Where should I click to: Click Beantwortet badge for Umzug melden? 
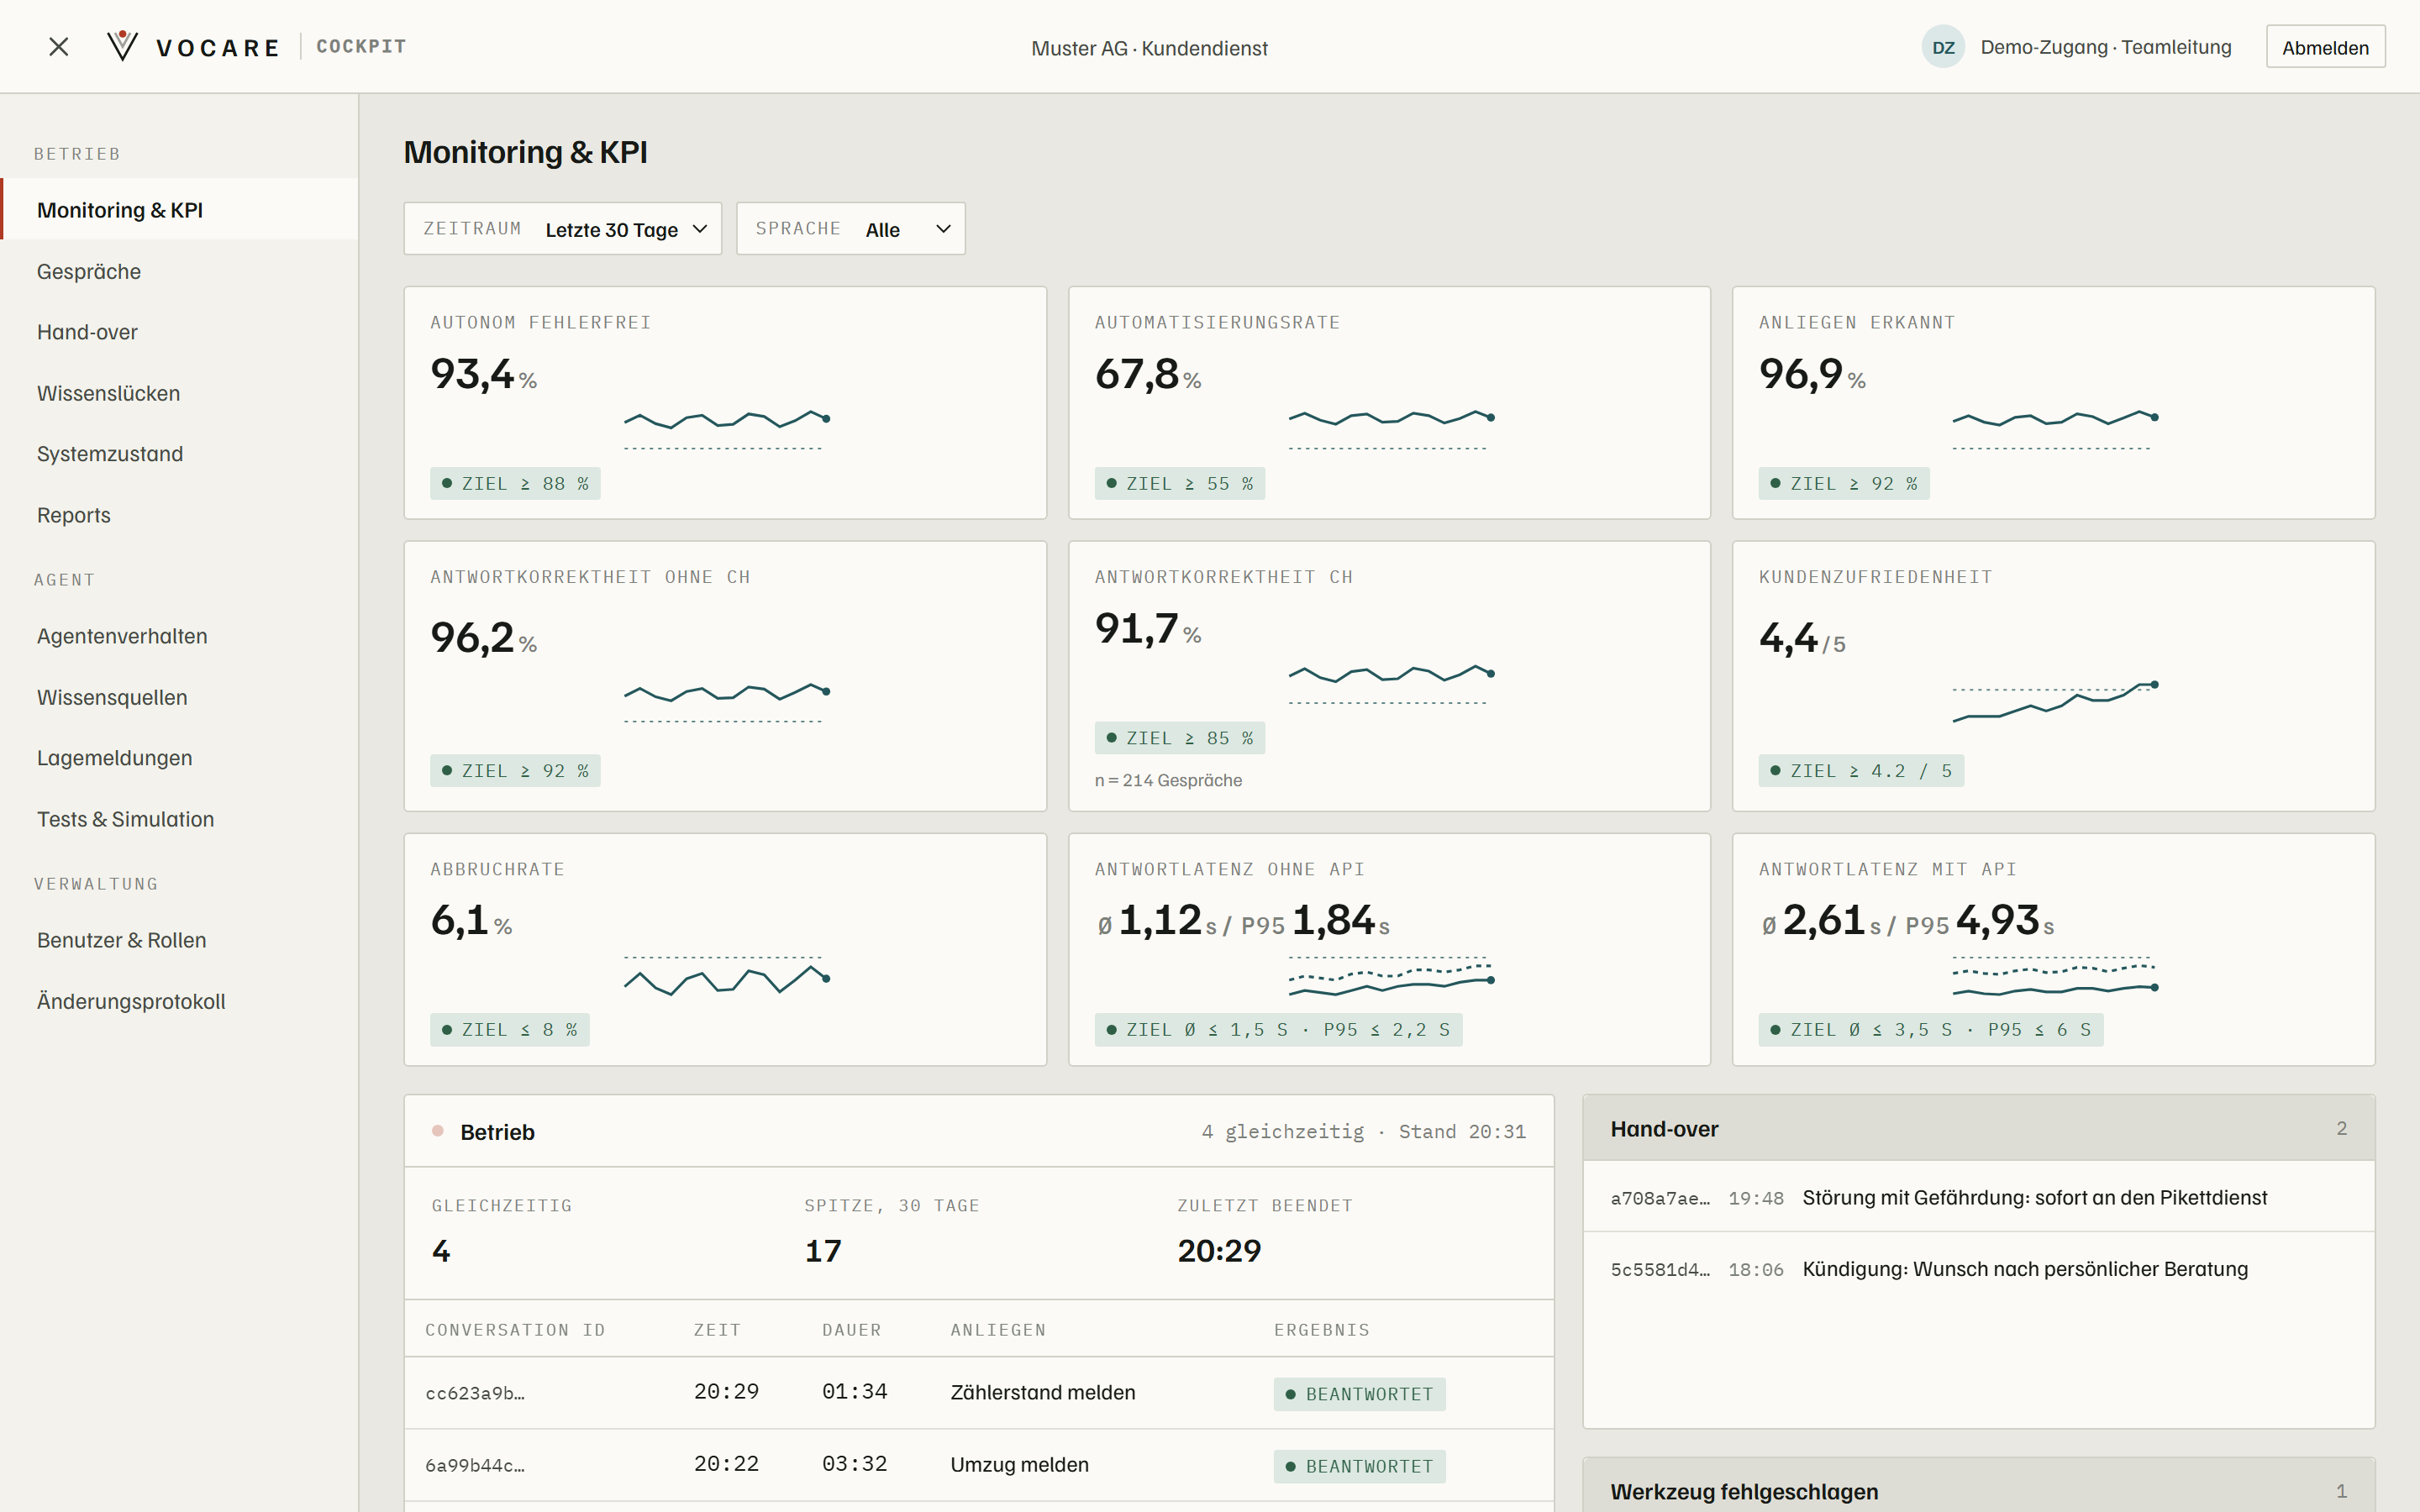click(1359, 1466)
